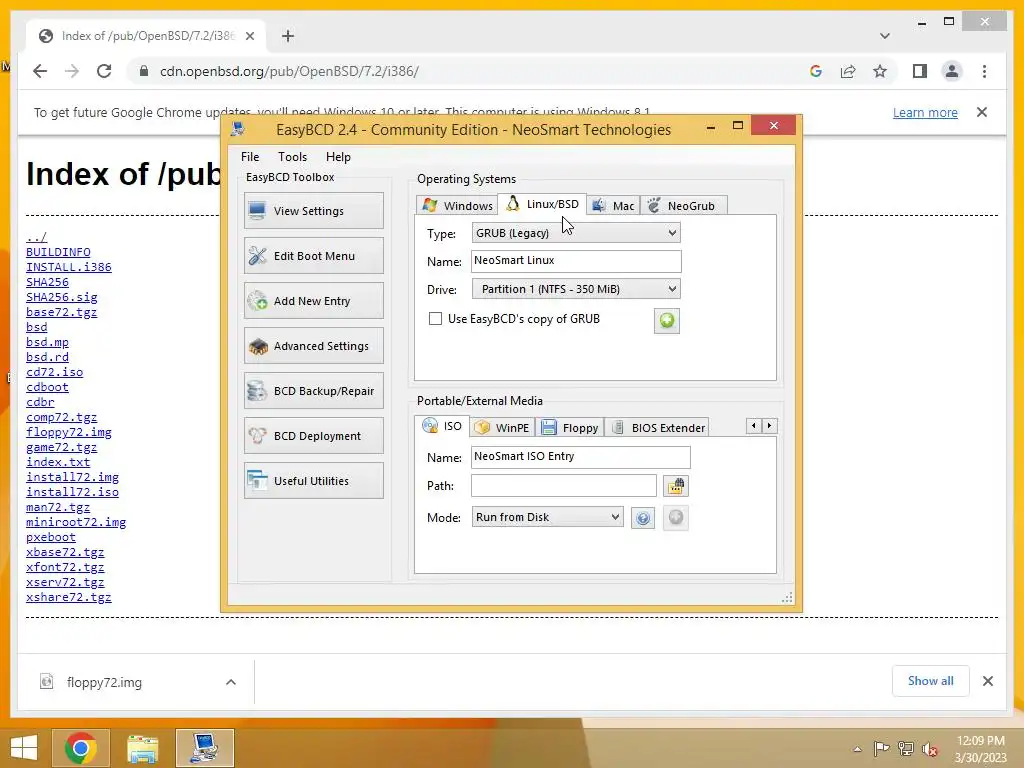Open Useful Utilities in EasyBCD

click(x=313, y=481)
